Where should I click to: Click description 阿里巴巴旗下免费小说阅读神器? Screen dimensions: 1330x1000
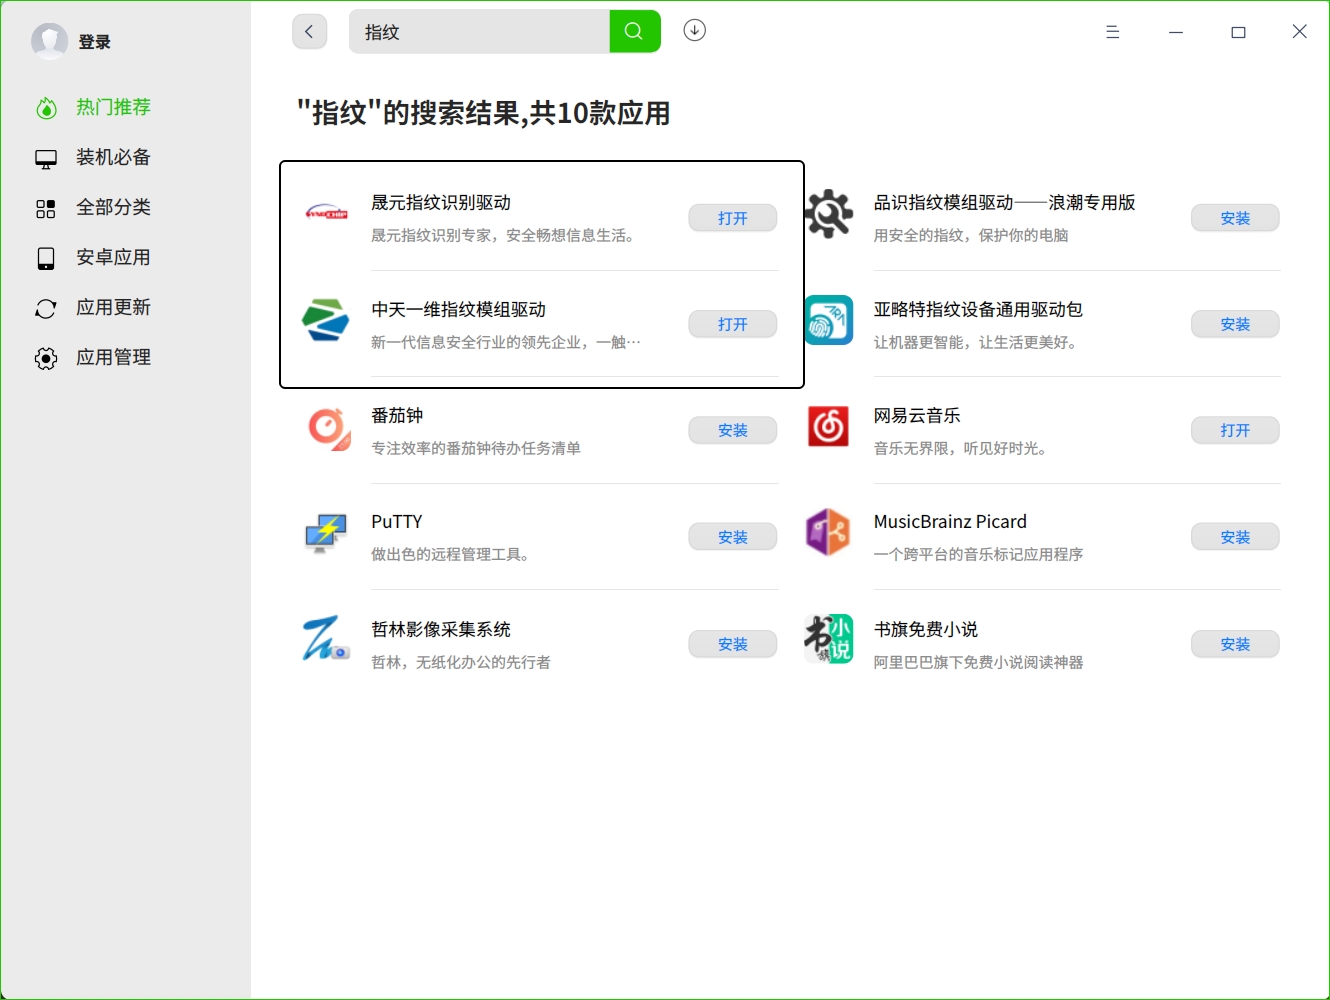[x=979, y=663]
